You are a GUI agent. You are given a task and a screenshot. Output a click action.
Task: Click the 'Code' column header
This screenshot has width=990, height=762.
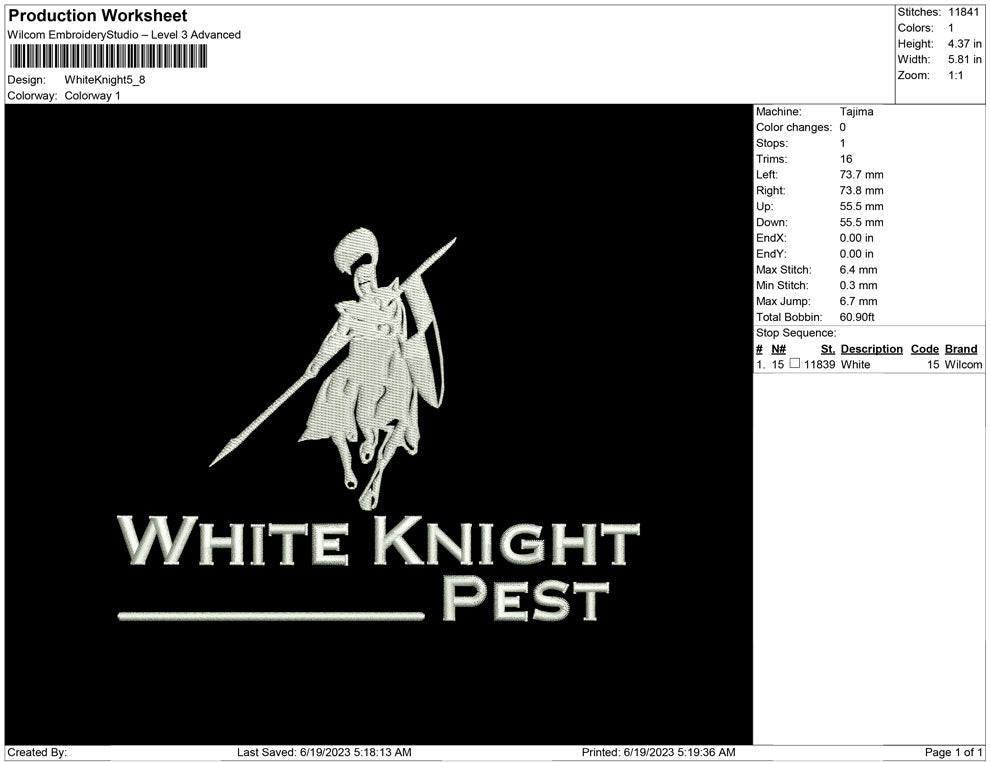[924, 349]
